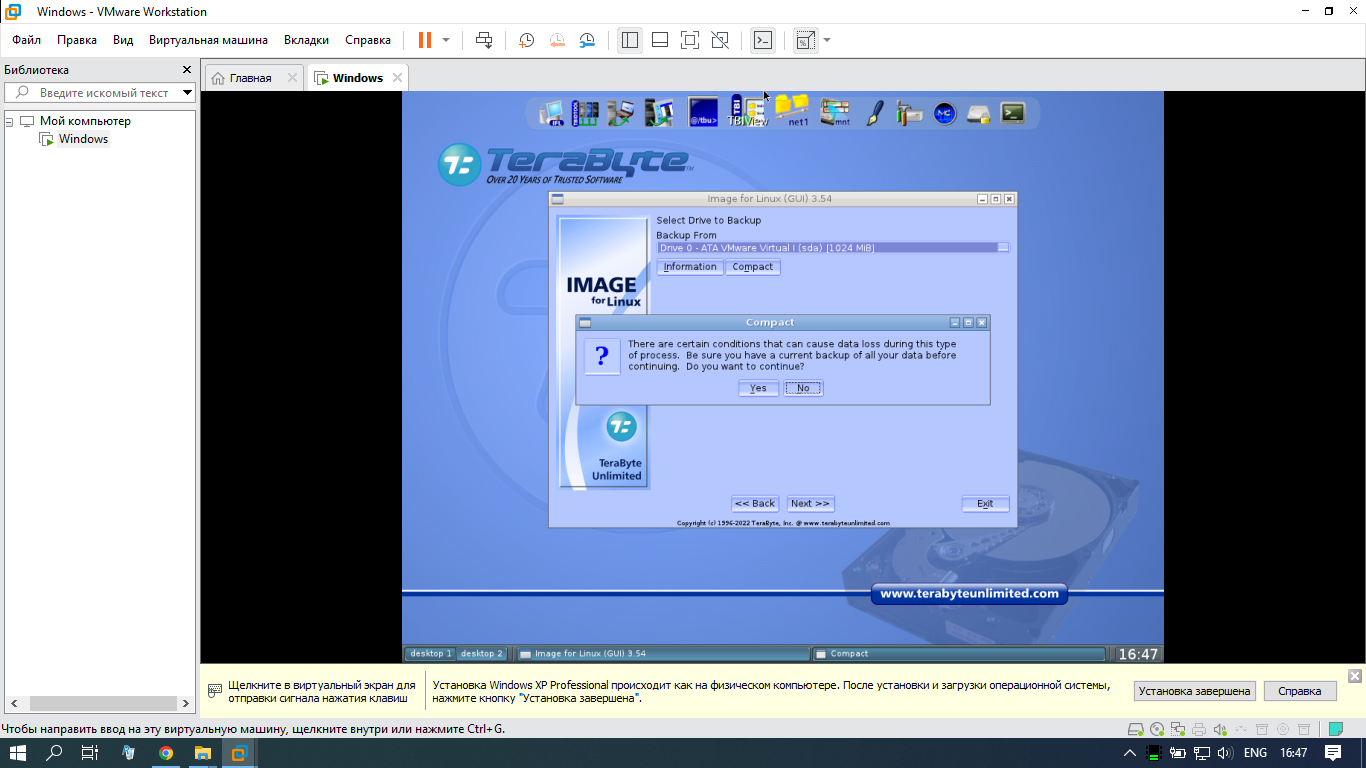
Task: Collapse the Мой компьютер tree node
Action: (9, 121)
